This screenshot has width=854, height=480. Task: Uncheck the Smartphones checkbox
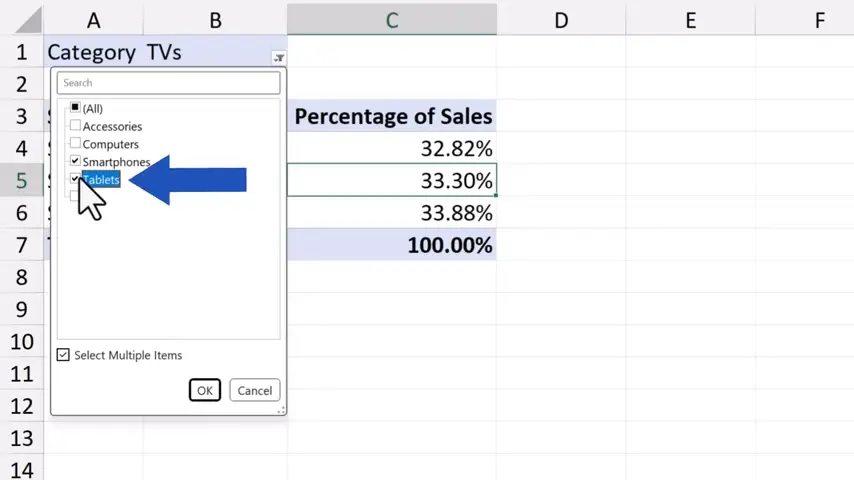(x=75, y=161)
